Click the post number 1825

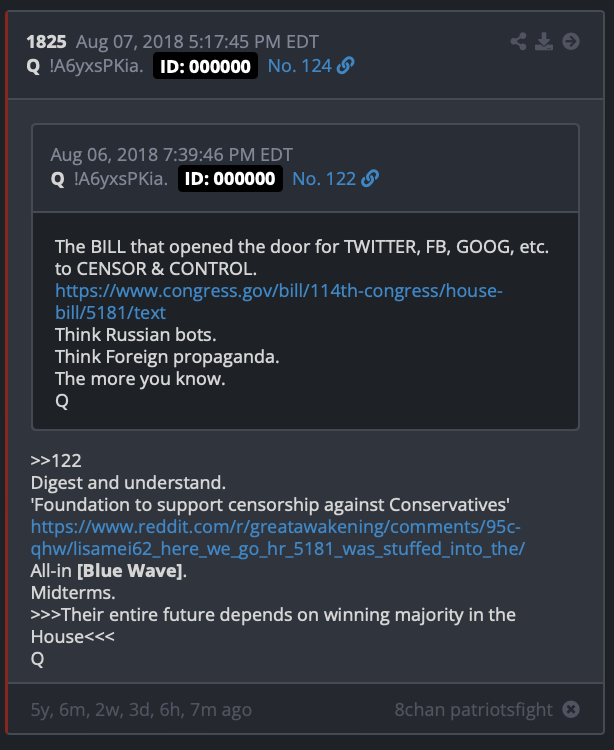tap(46, 42)
